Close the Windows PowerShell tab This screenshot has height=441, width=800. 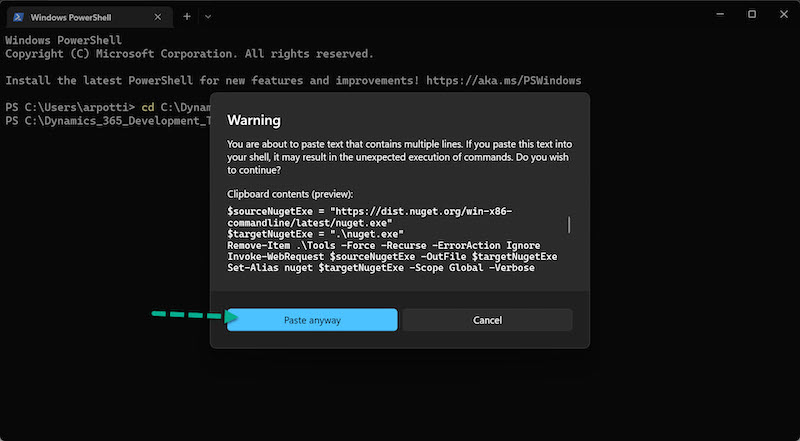click(x=158, y=17)
